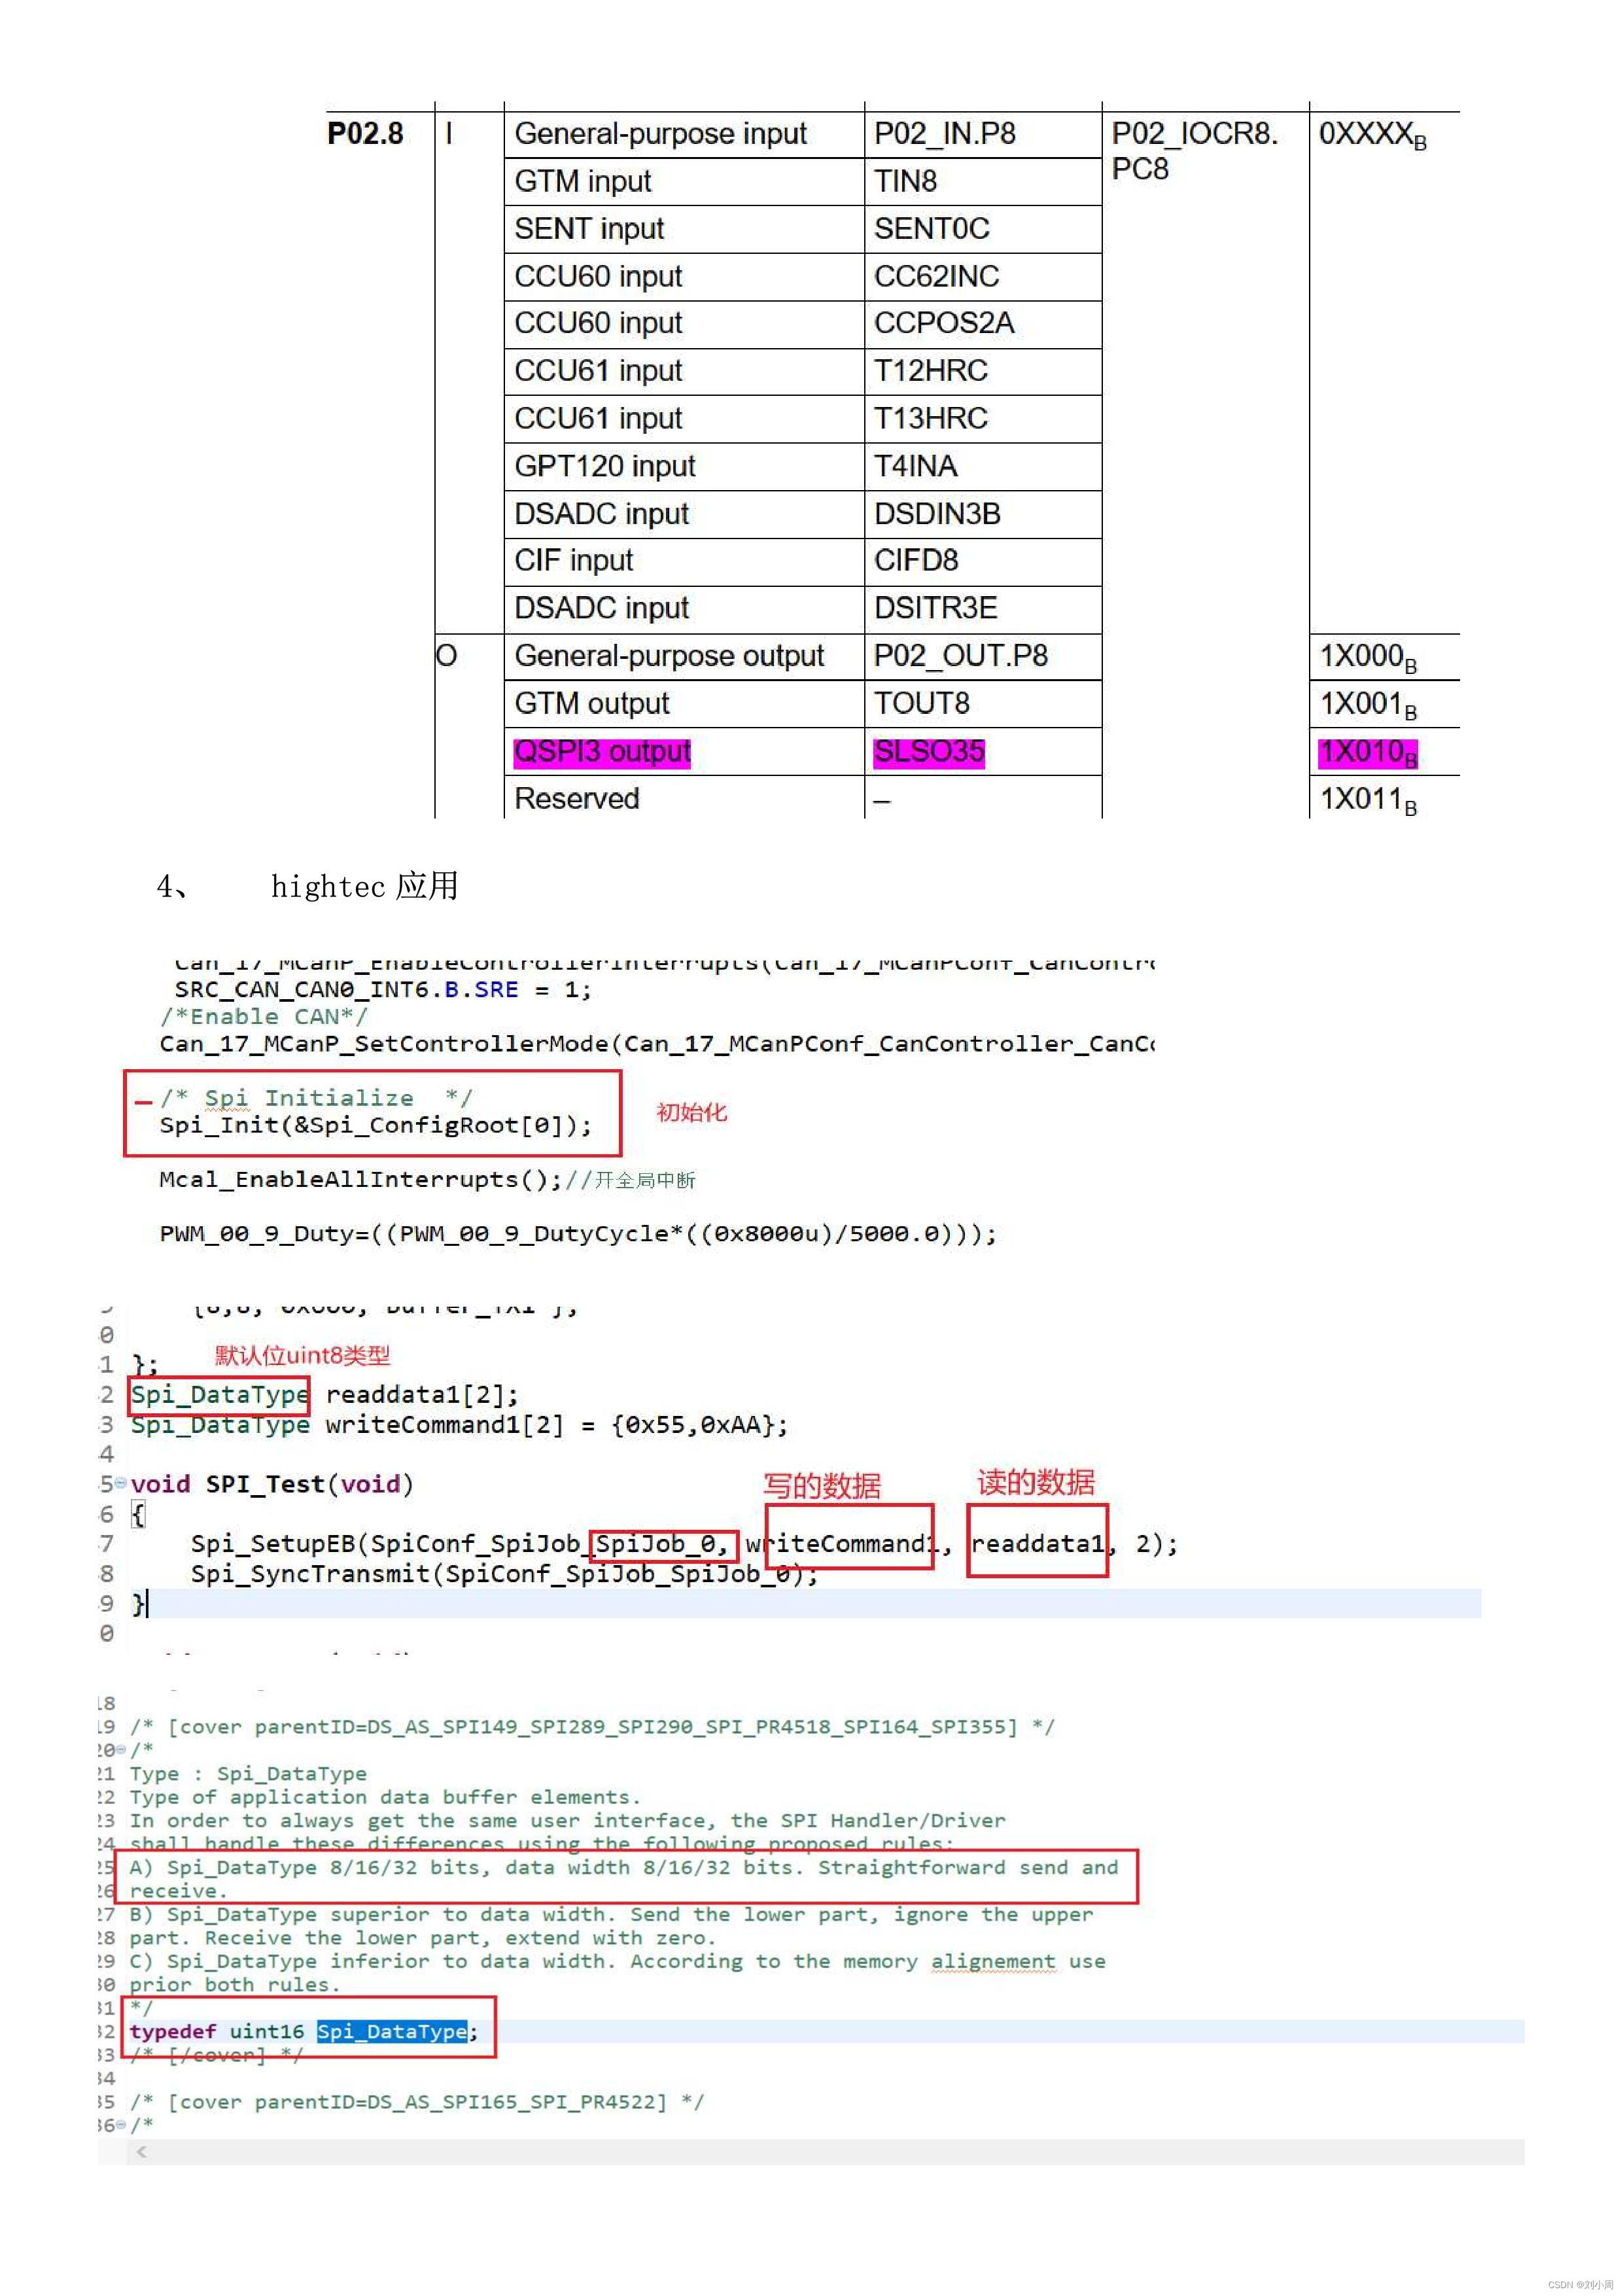Select the PWM_00_9_Duty assignment line
Viewport: 1623px width, 2296px height.
pos(578,1234)
